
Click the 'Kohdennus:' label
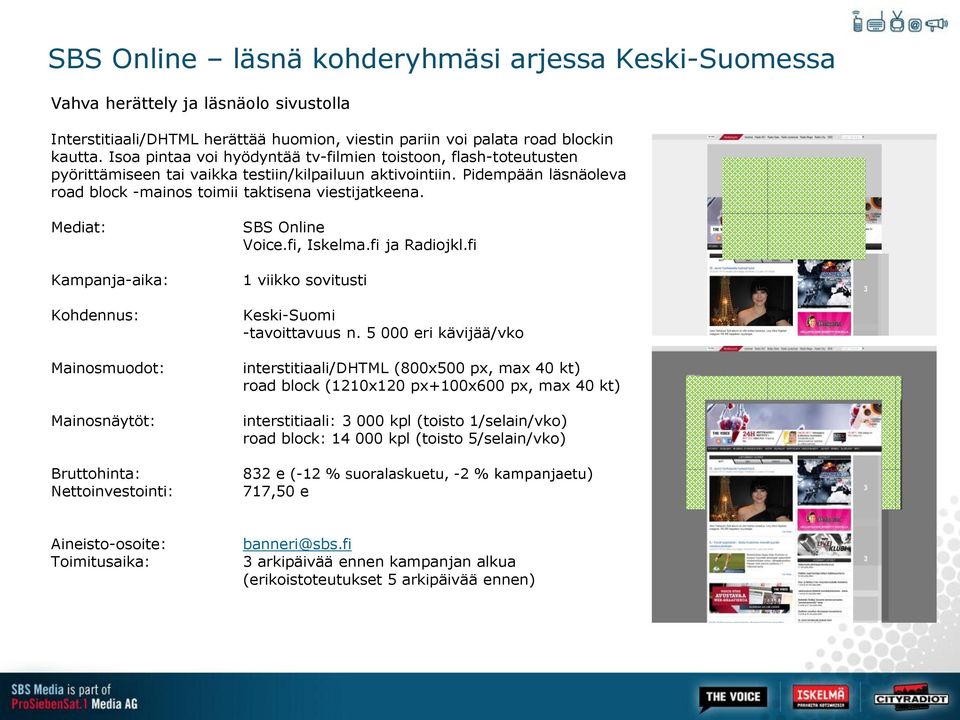click(x=95, y=315)
